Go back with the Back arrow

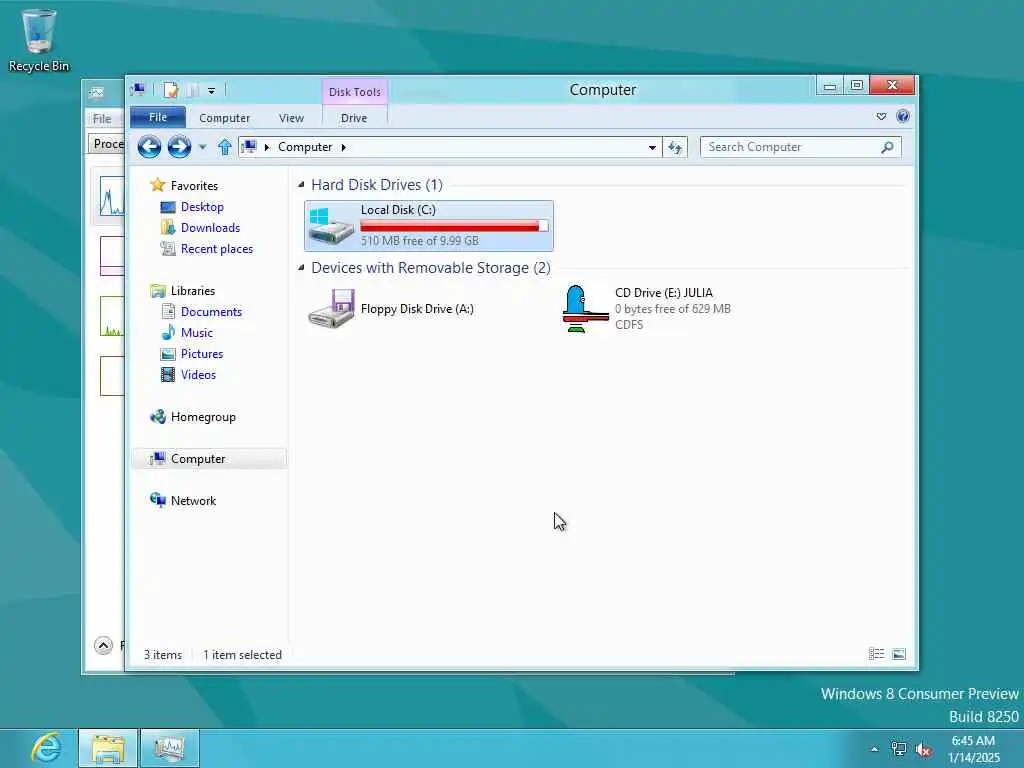pos(149,147)
